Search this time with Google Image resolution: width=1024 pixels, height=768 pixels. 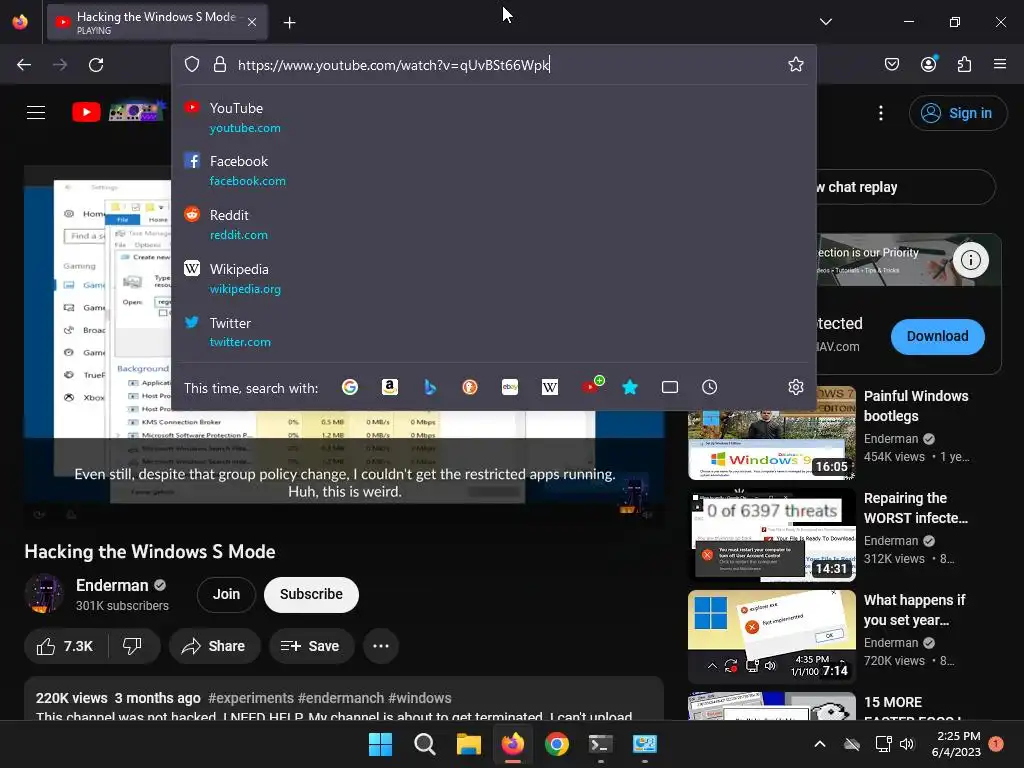(x=350, y=387)
